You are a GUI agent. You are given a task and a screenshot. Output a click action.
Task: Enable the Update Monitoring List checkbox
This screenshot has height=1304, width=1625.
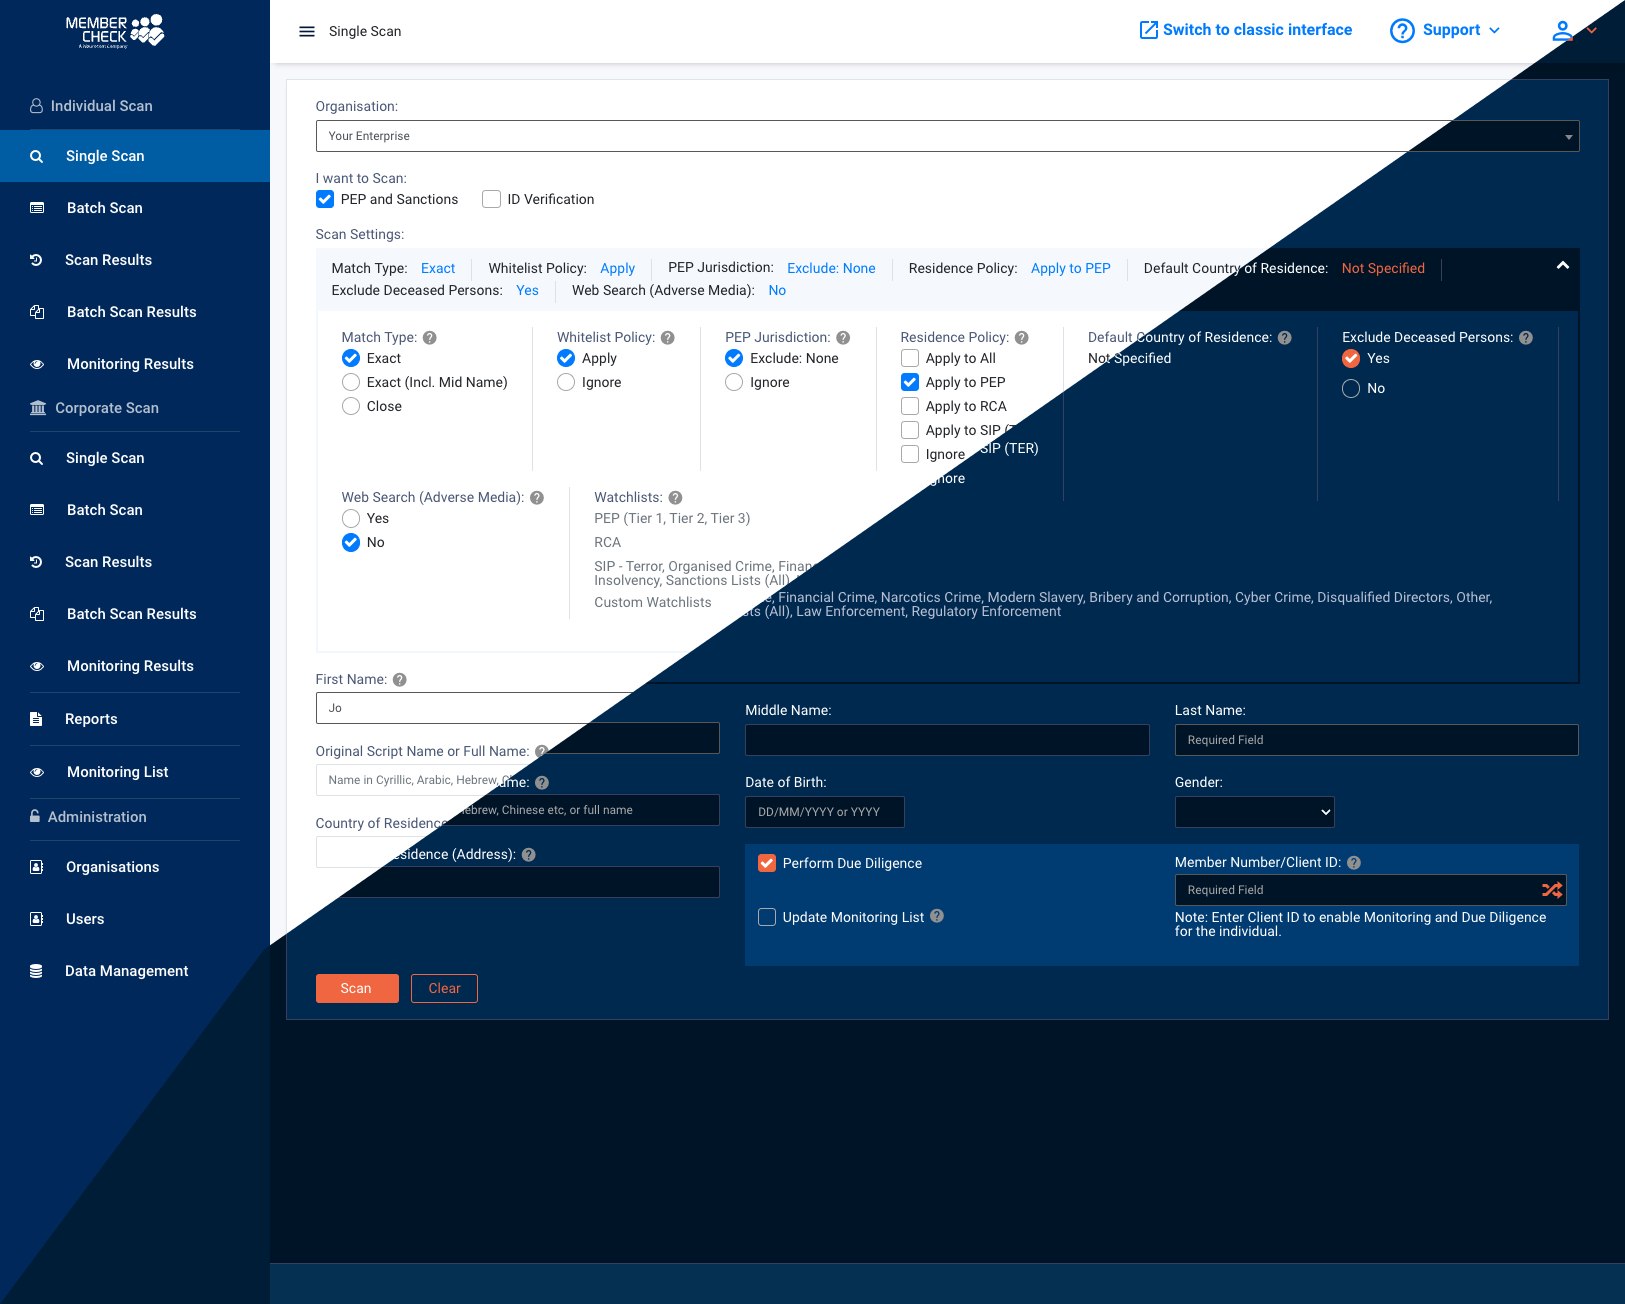click(x=767, y=917)
